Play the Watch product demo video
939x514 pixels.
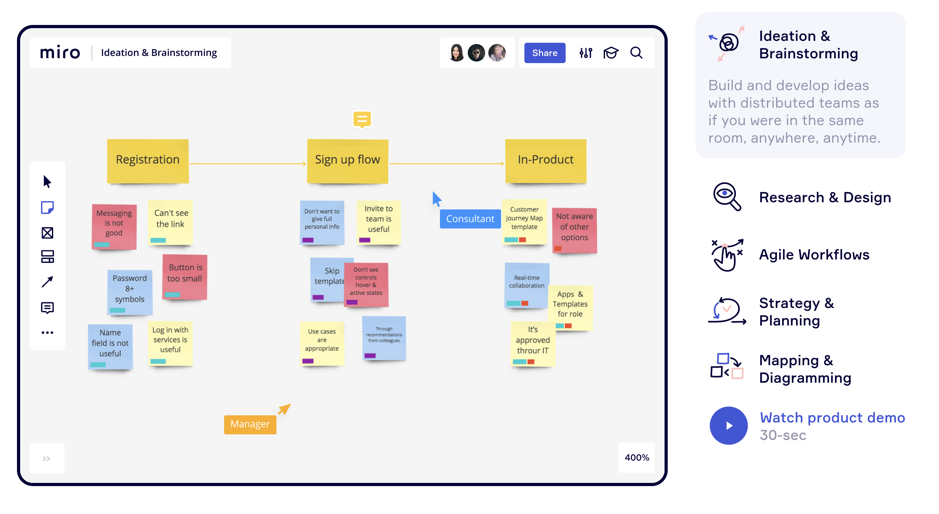(x=729, y=426)
